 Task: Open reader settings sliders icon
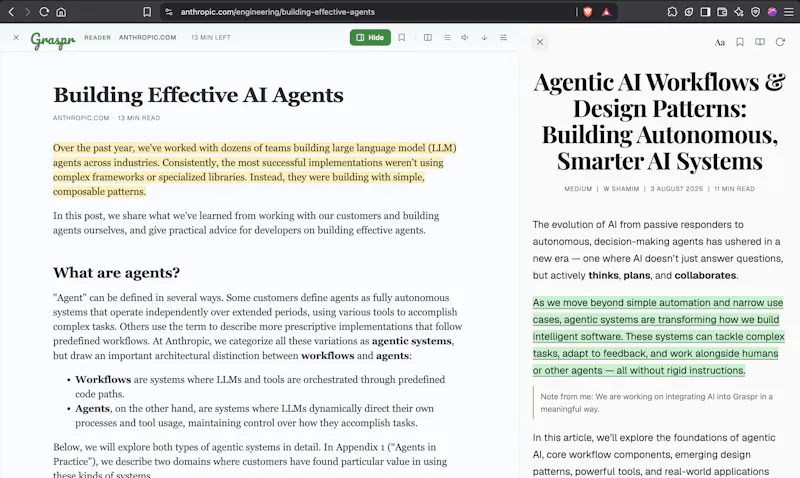[x=503, y=37]
